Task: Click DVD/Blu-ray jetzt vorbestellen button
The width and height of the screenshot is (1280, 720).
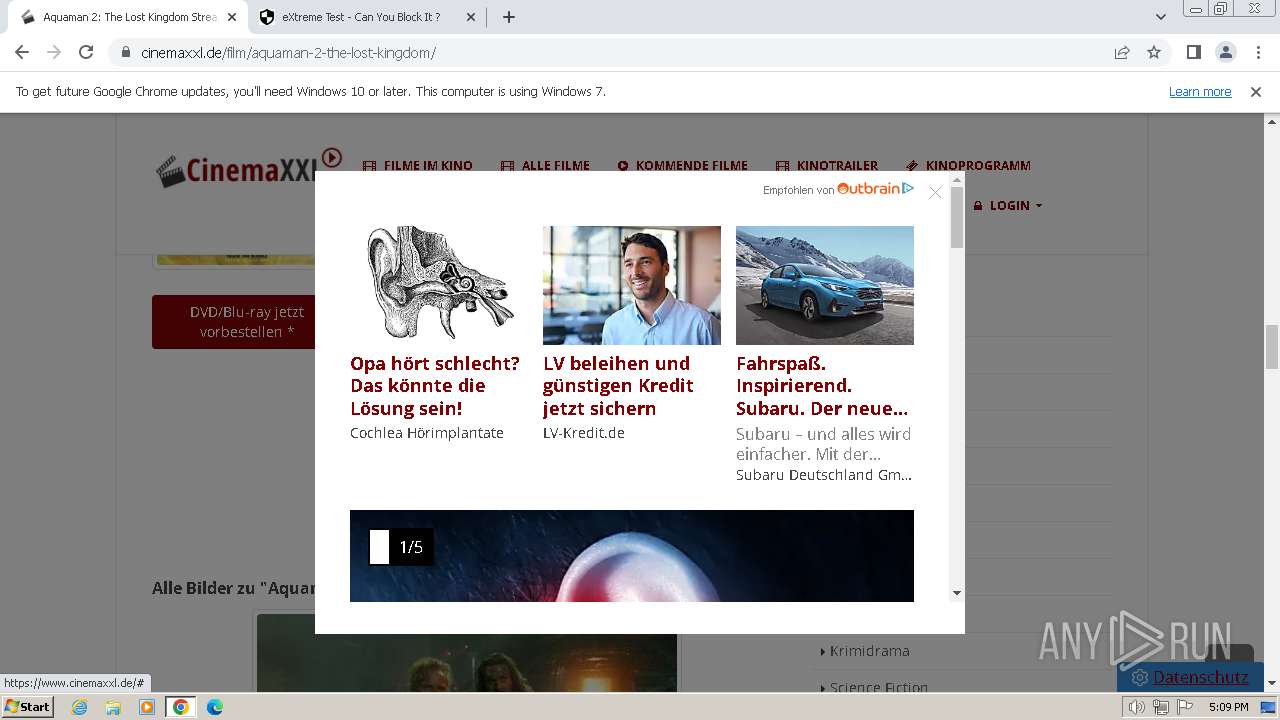Action: pyautogui.click(x=234, y=322)
